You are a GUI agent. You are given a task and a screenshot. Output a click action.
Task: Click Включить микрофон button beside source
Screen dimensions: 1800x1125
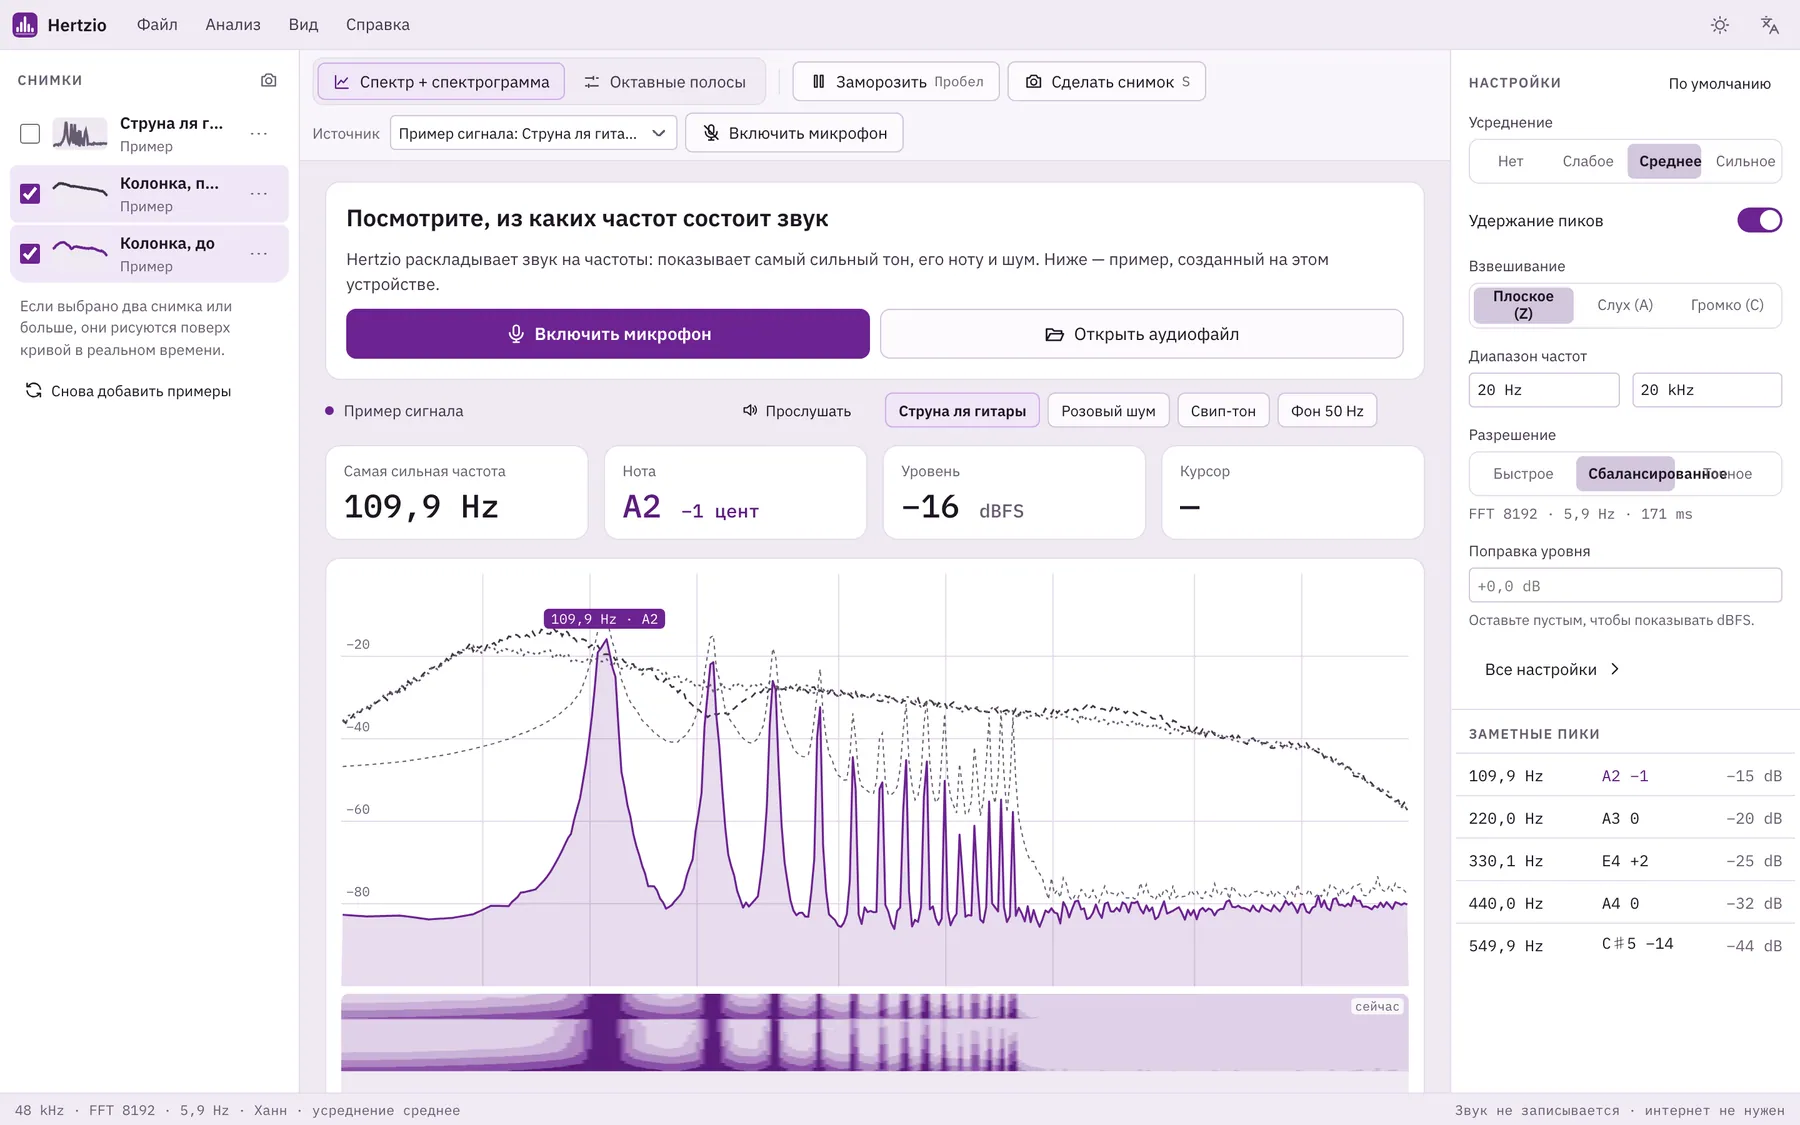(x=794, y=133)
